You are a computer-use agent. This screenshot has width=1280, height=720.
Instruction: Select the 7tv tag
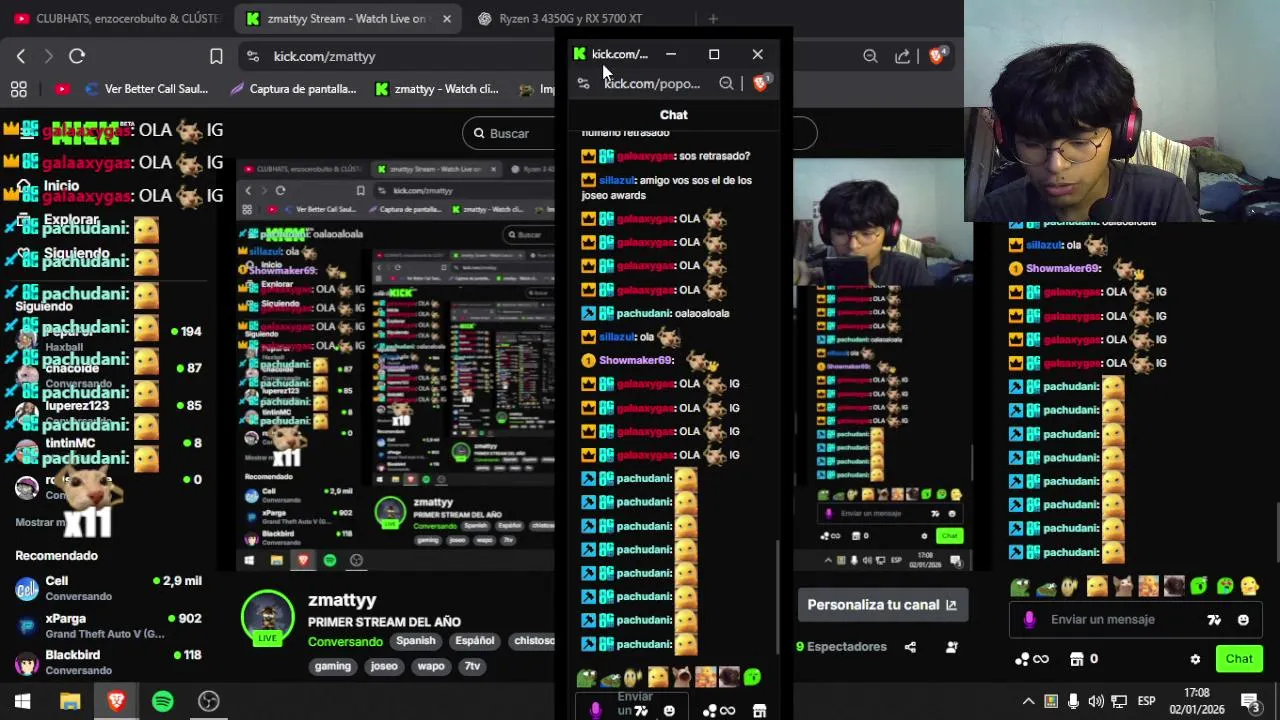[x=472, y=666]
